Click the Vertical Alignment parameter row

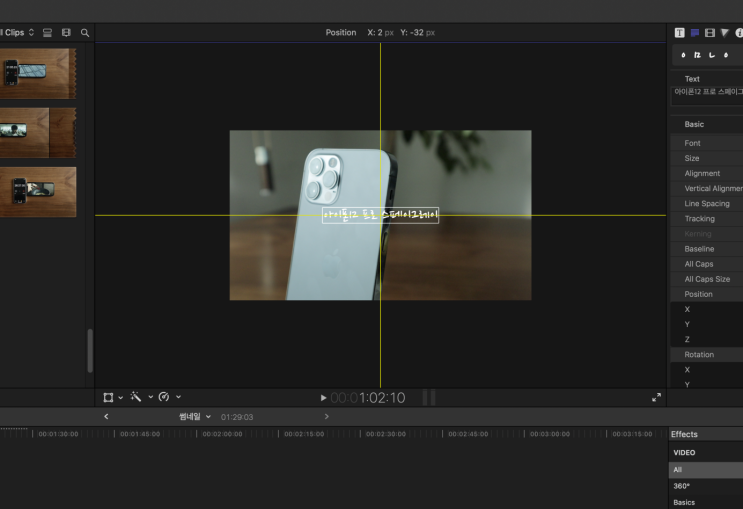[x=707, y=189]
